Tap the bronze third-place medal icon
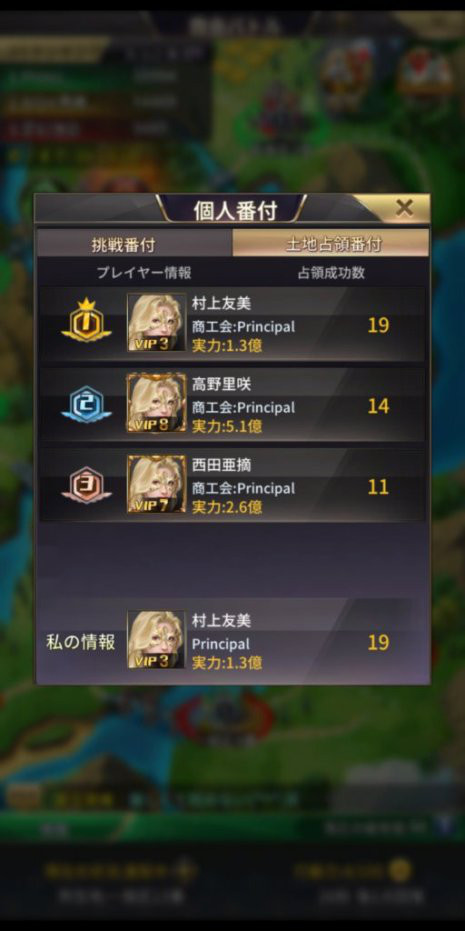The image size is (465, 931). pyautogui.click(x=86, y=486)
